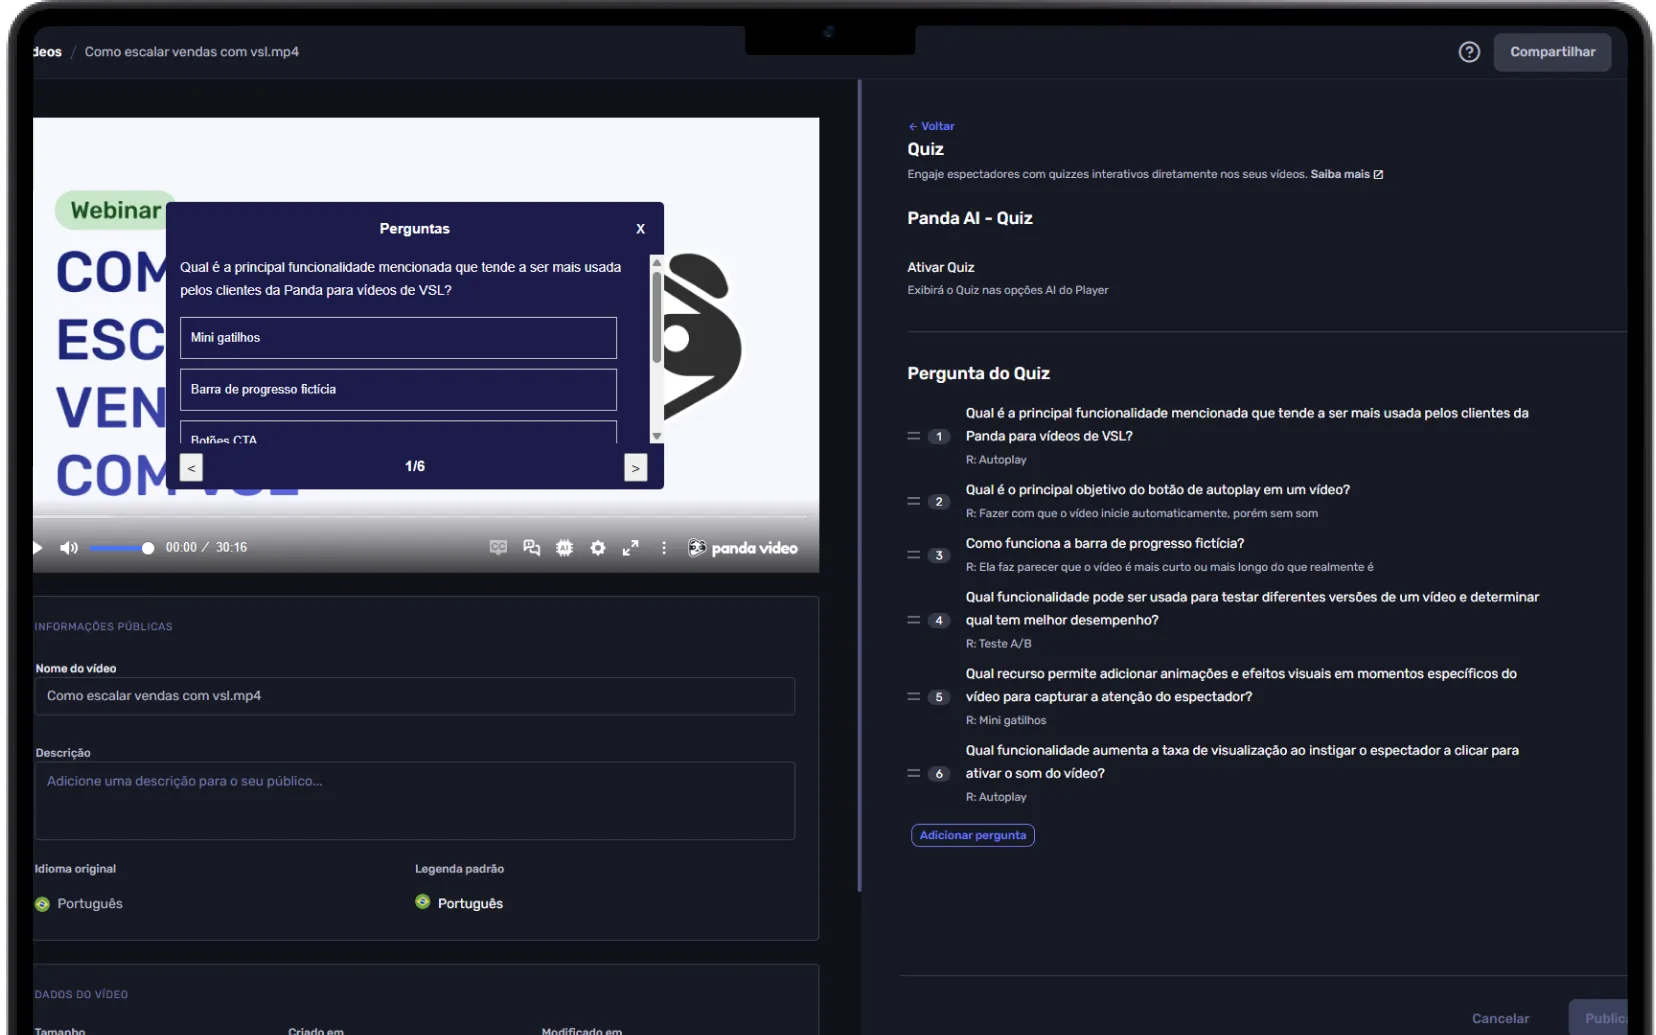Go back with Voltar link
Image resolution: width=1656 pixels, height=1035 pixels.
tap(931, 126)
